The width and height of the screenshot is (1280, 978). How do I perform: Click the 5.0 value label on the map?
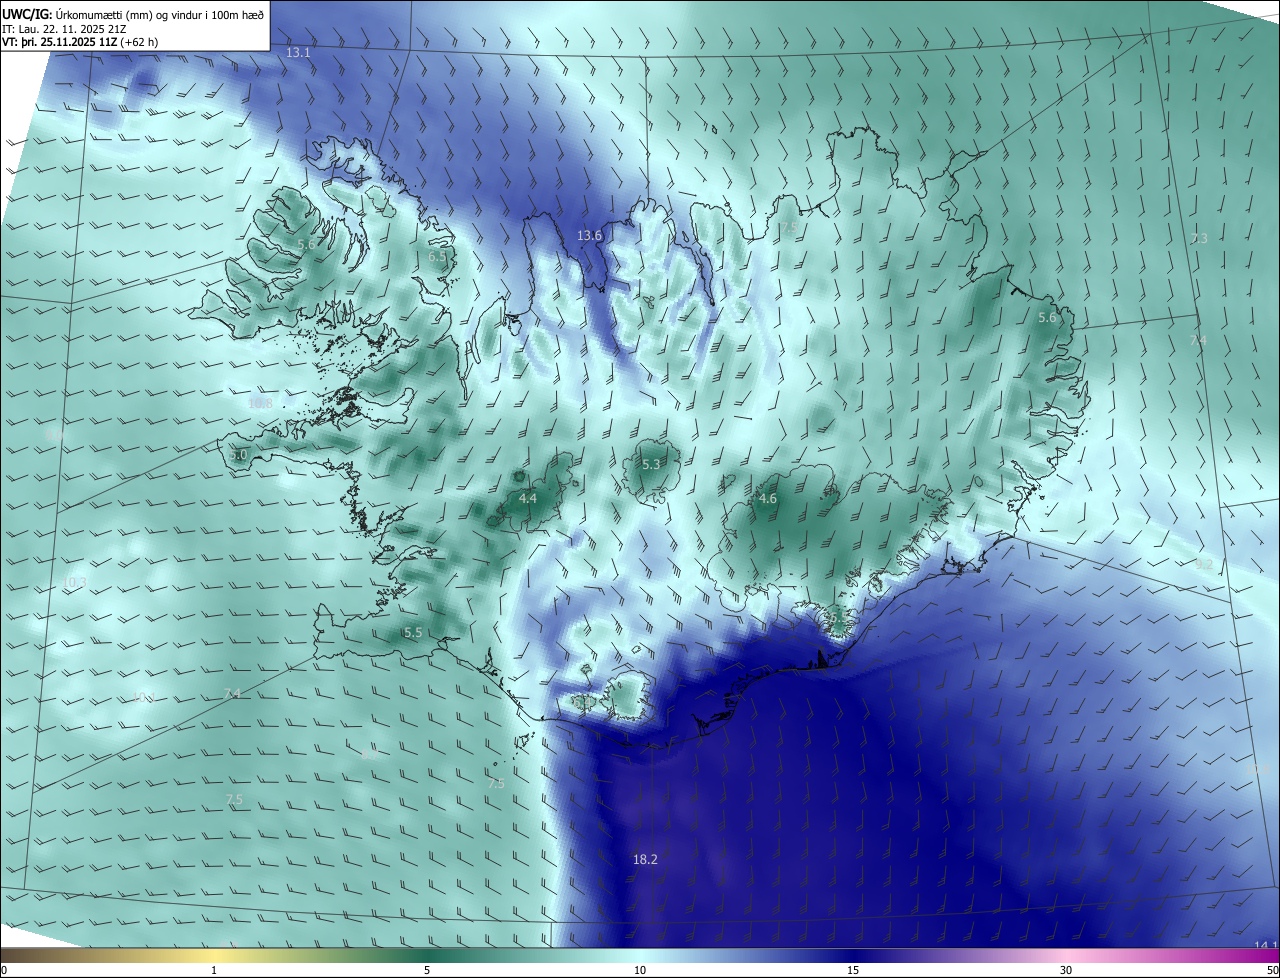[x=238, y=454]
